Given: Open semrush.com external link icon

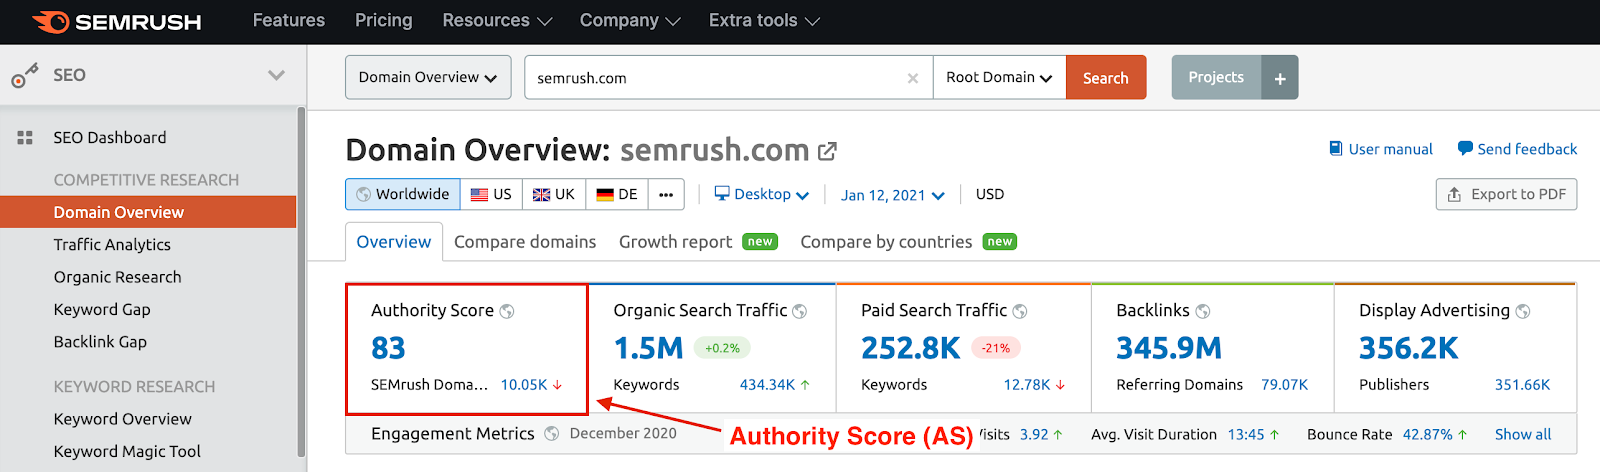Looking at the screenshot, I should [x=827, y=151].
